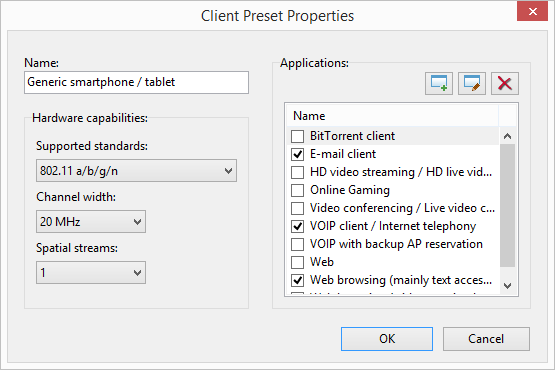Click the OK button

[387, 339]
